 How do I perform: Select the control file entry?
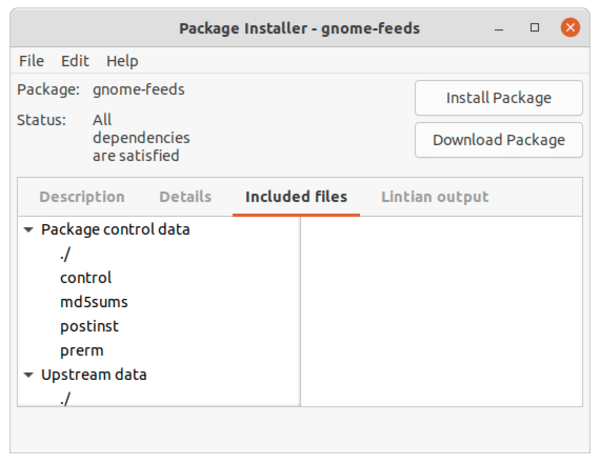pos(86,278)
